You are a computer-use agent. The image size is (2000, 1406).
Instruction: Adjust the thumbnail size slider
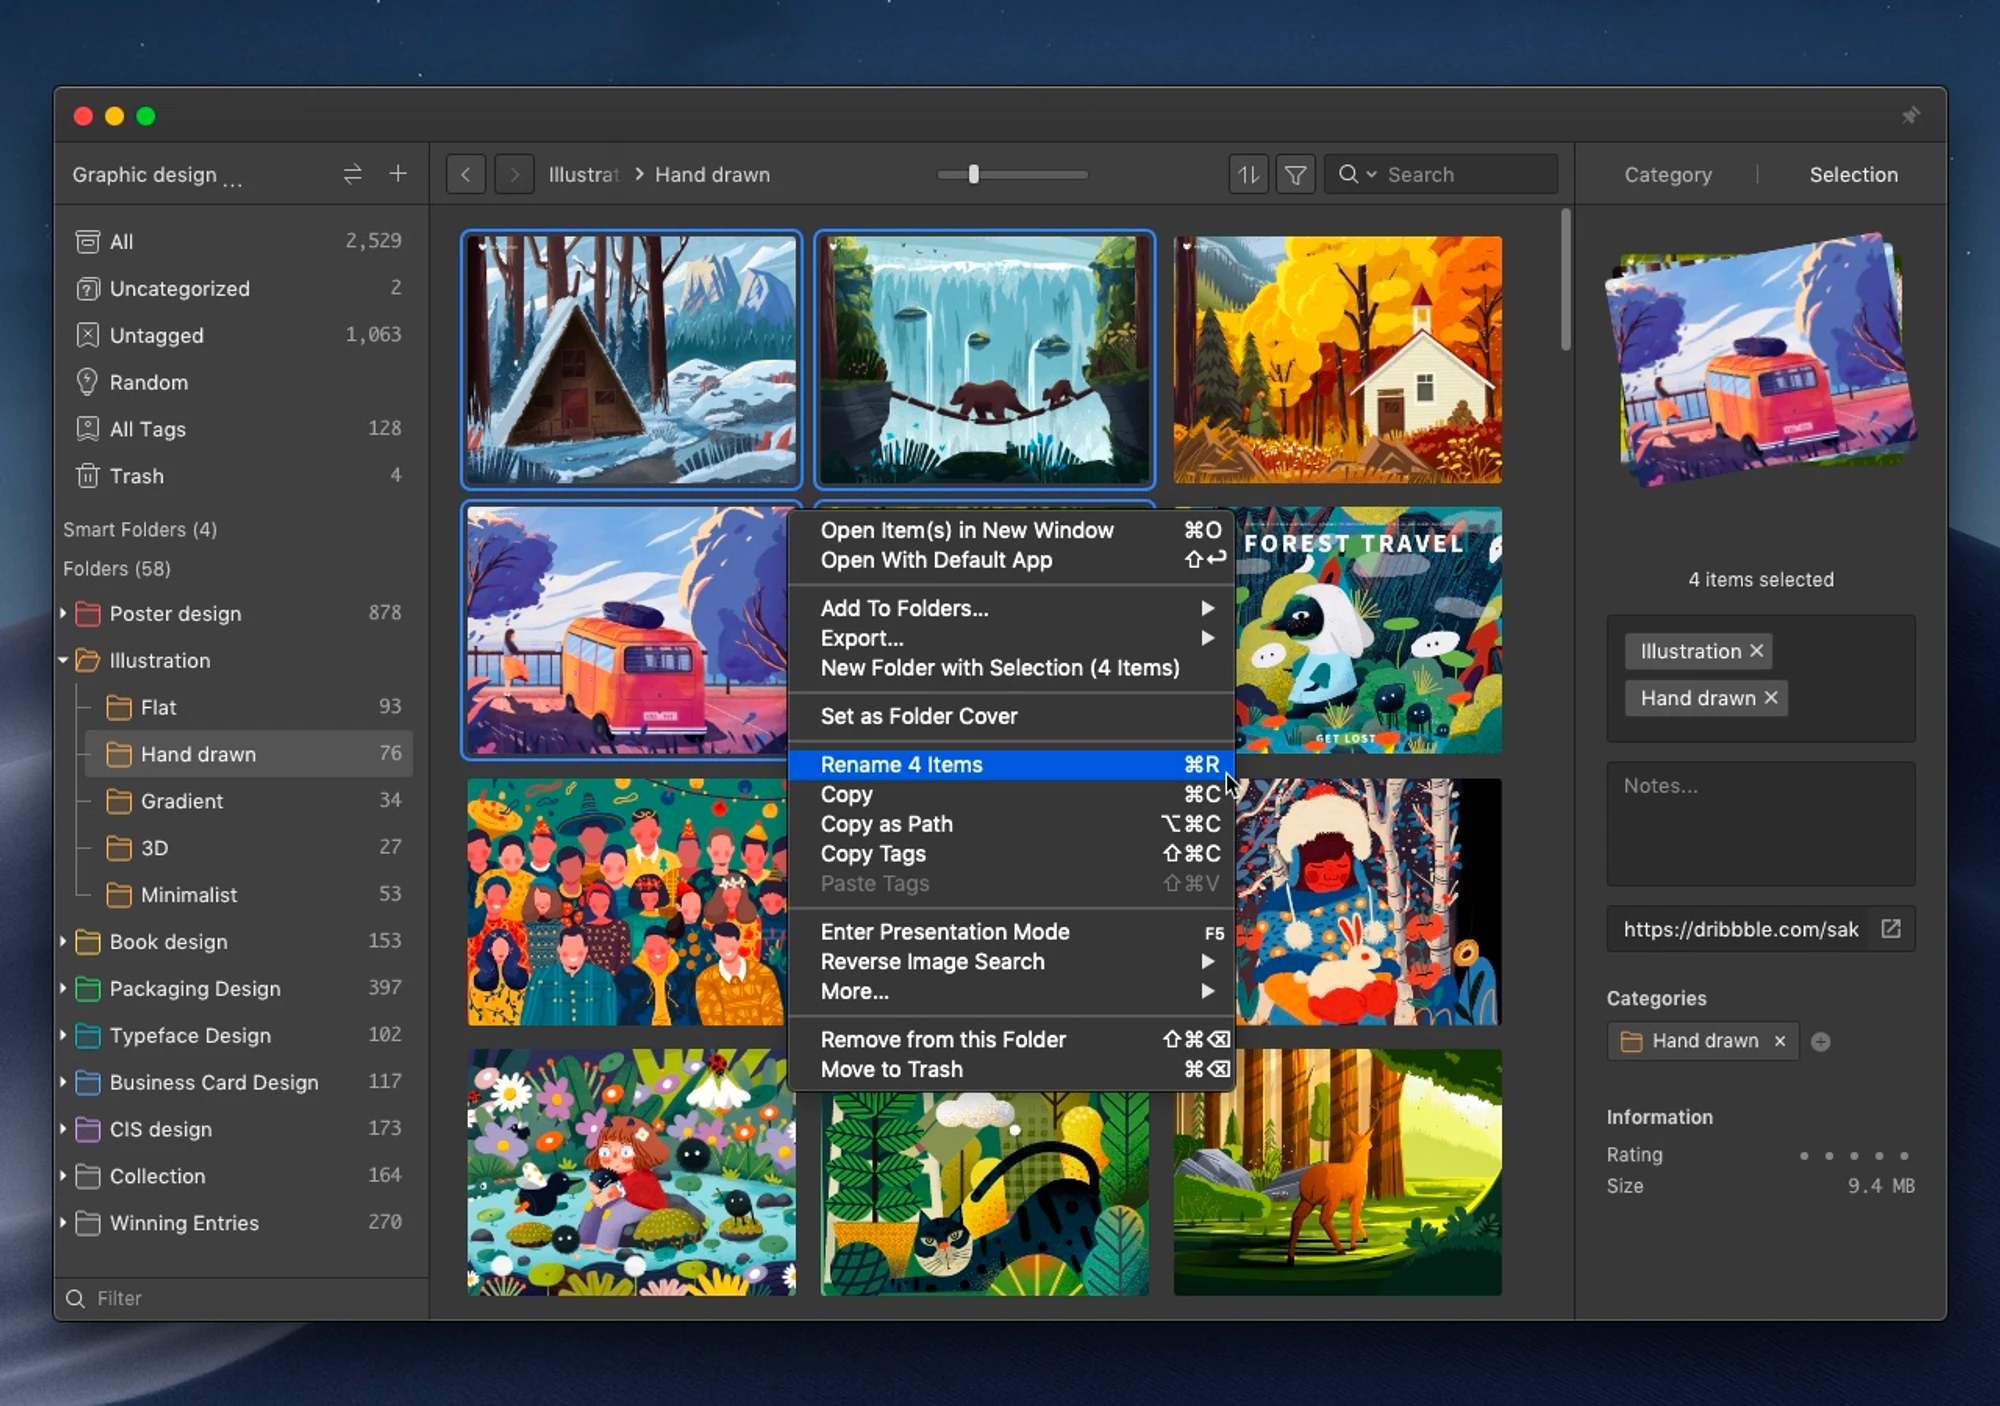pyautogui.click(x=972, y=174)
